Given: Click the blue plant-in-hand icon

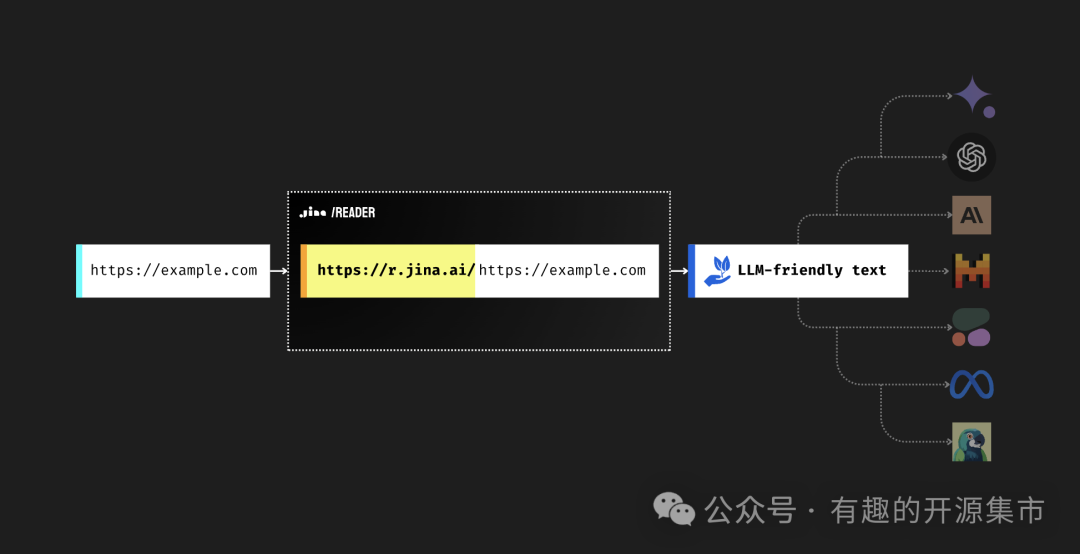Looking at the screenshot, I should coord(716,271).
